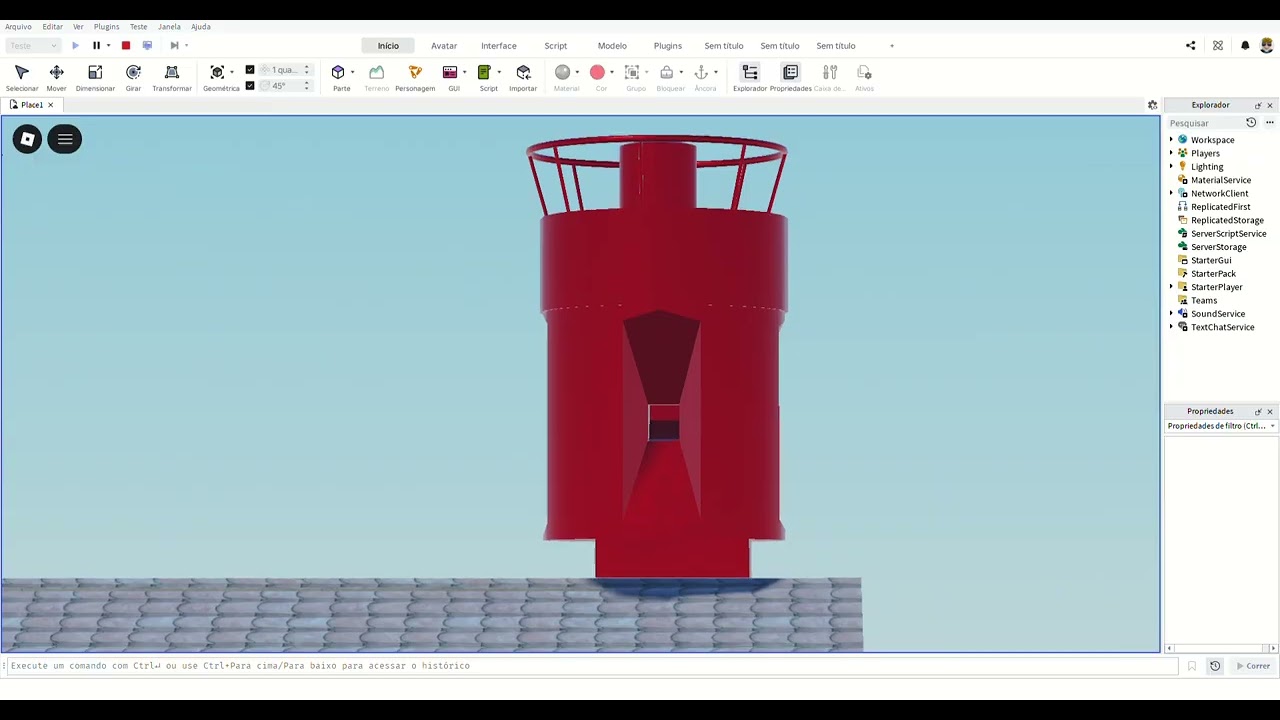Open the Ativos manager
Image resolution: width=1280 pixels, height=720 pixels.
click(x=864, y=78)
